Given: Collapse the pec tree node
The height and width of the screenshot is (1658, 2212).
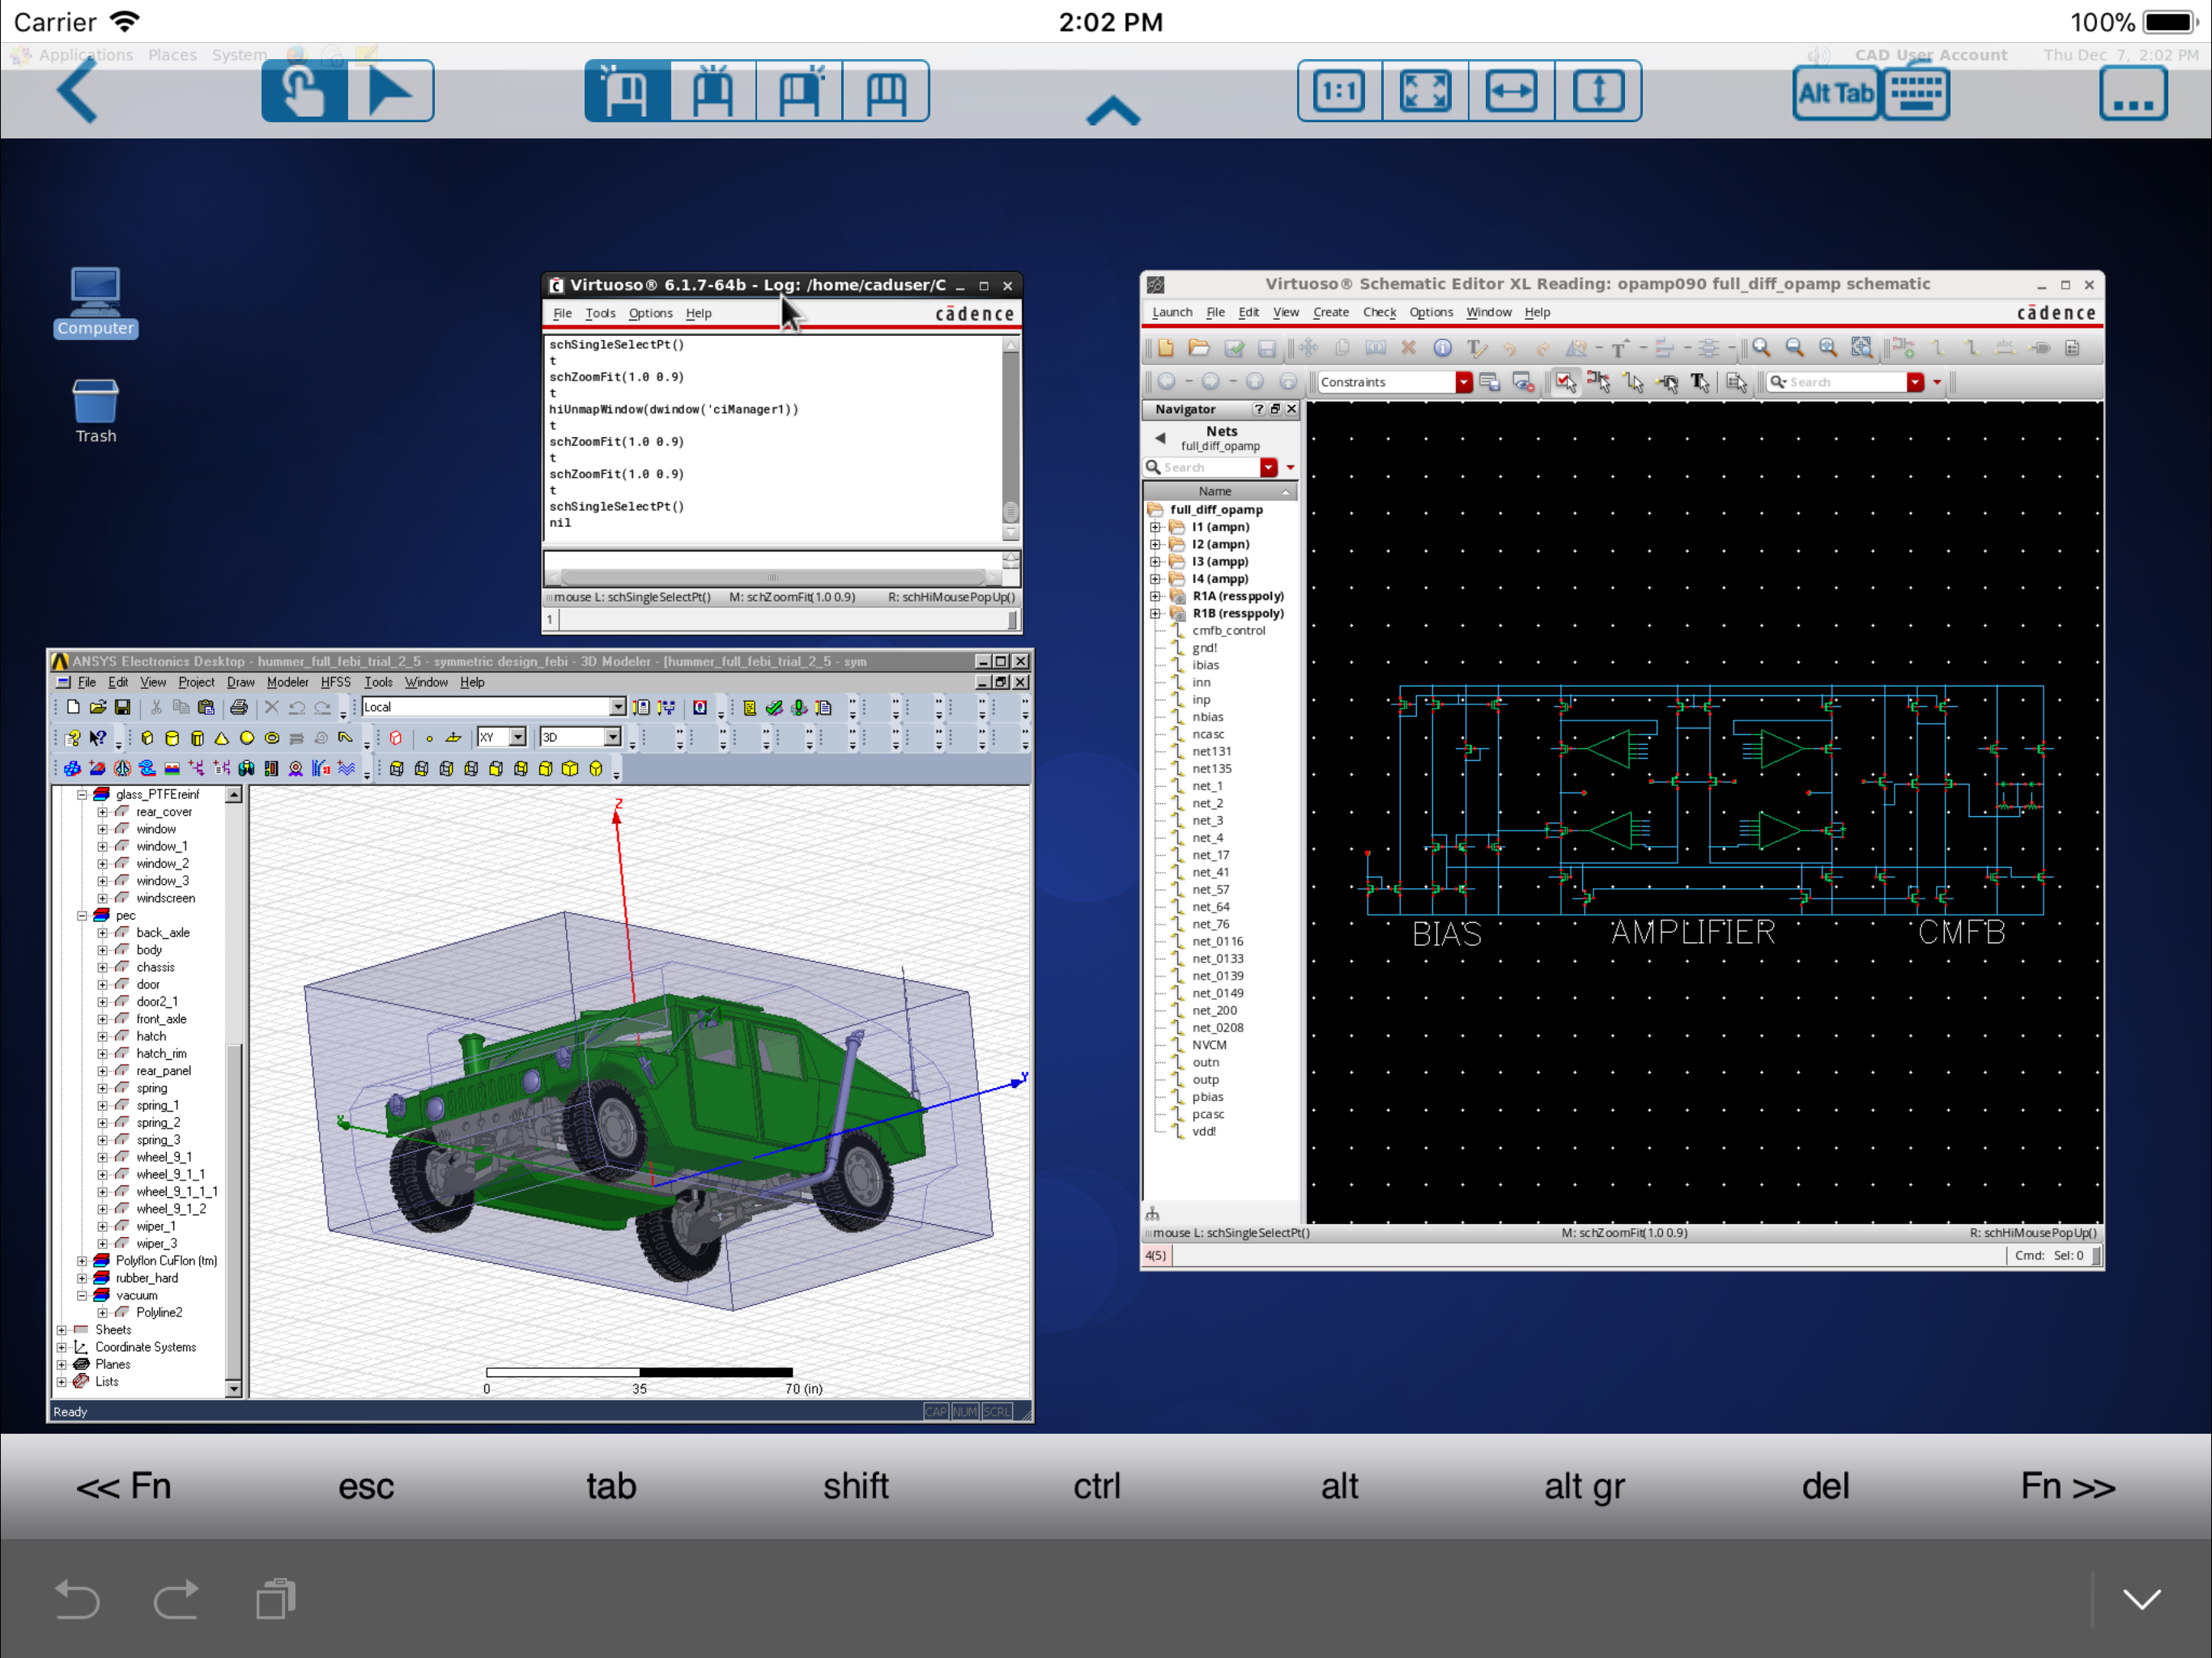Looking at the screenshot, I should pyautogui.click(x=82, y=915).
